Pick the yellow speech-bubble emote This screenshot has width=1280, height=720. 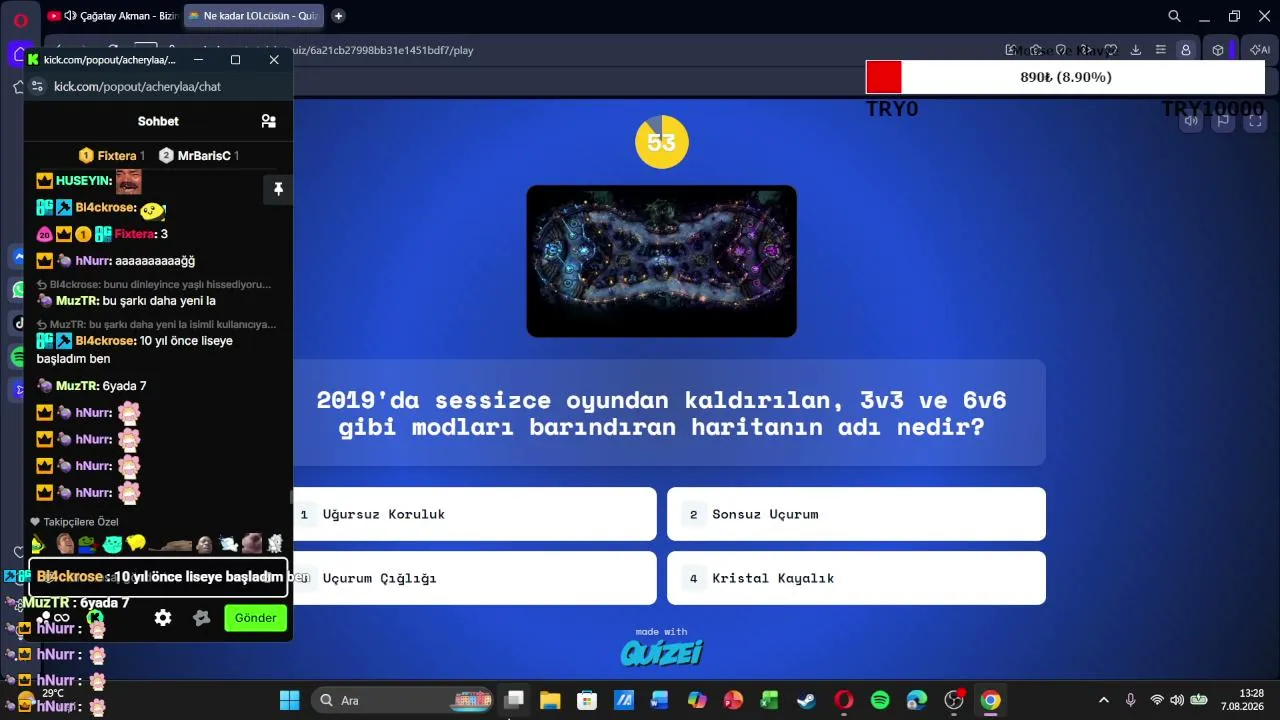(136, 544)
